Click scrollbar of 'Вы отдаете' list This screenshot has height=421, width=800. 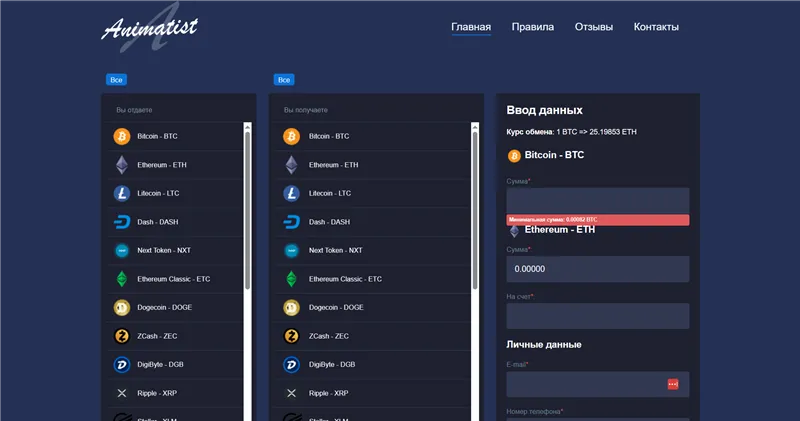pyautogui.click(x=248, y=210)
